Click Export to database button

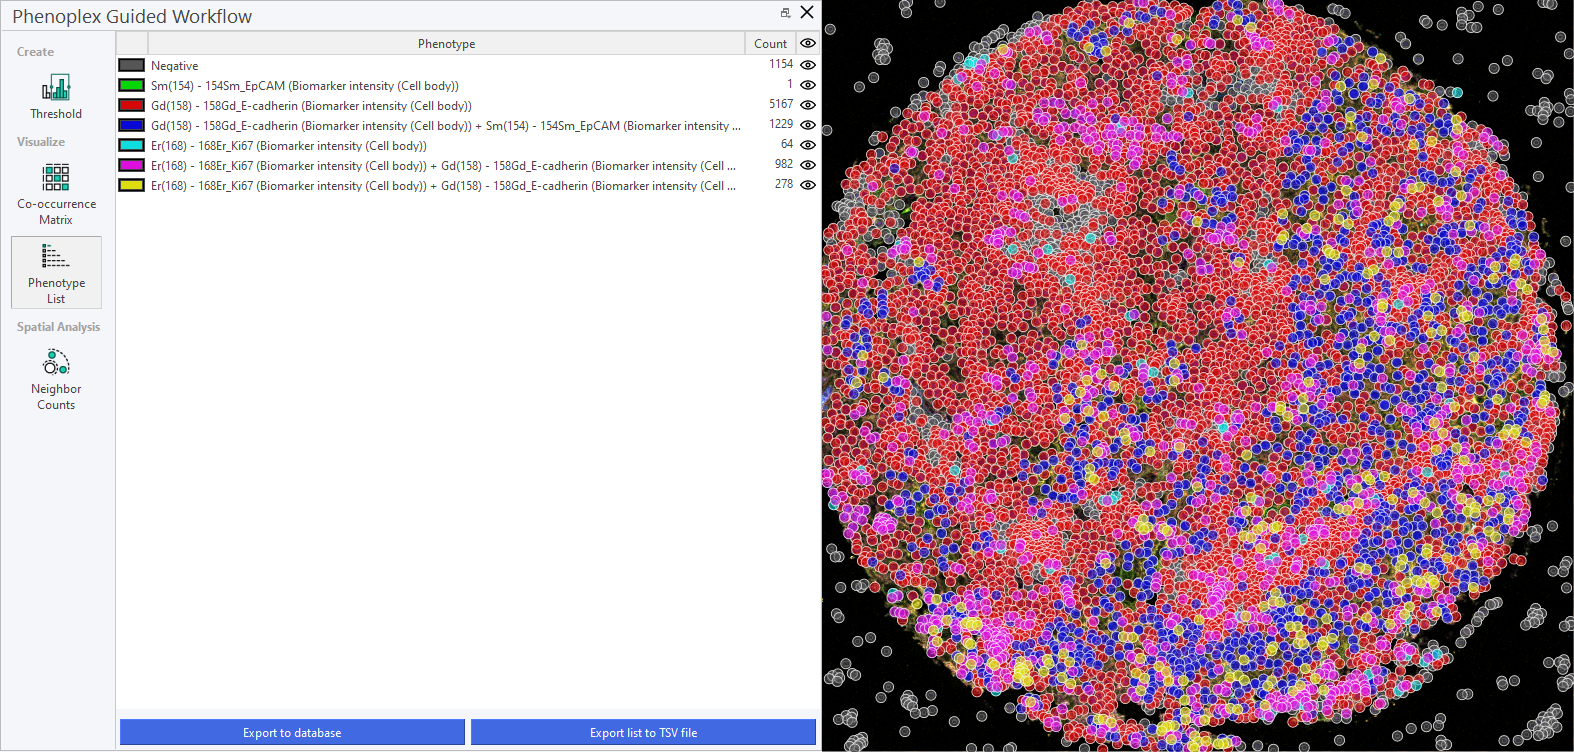292,732
